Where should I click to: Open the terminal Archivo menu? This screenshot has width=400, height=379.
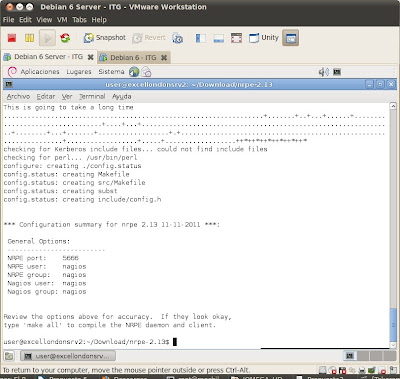pyautogui.click(x=18, y=97)
